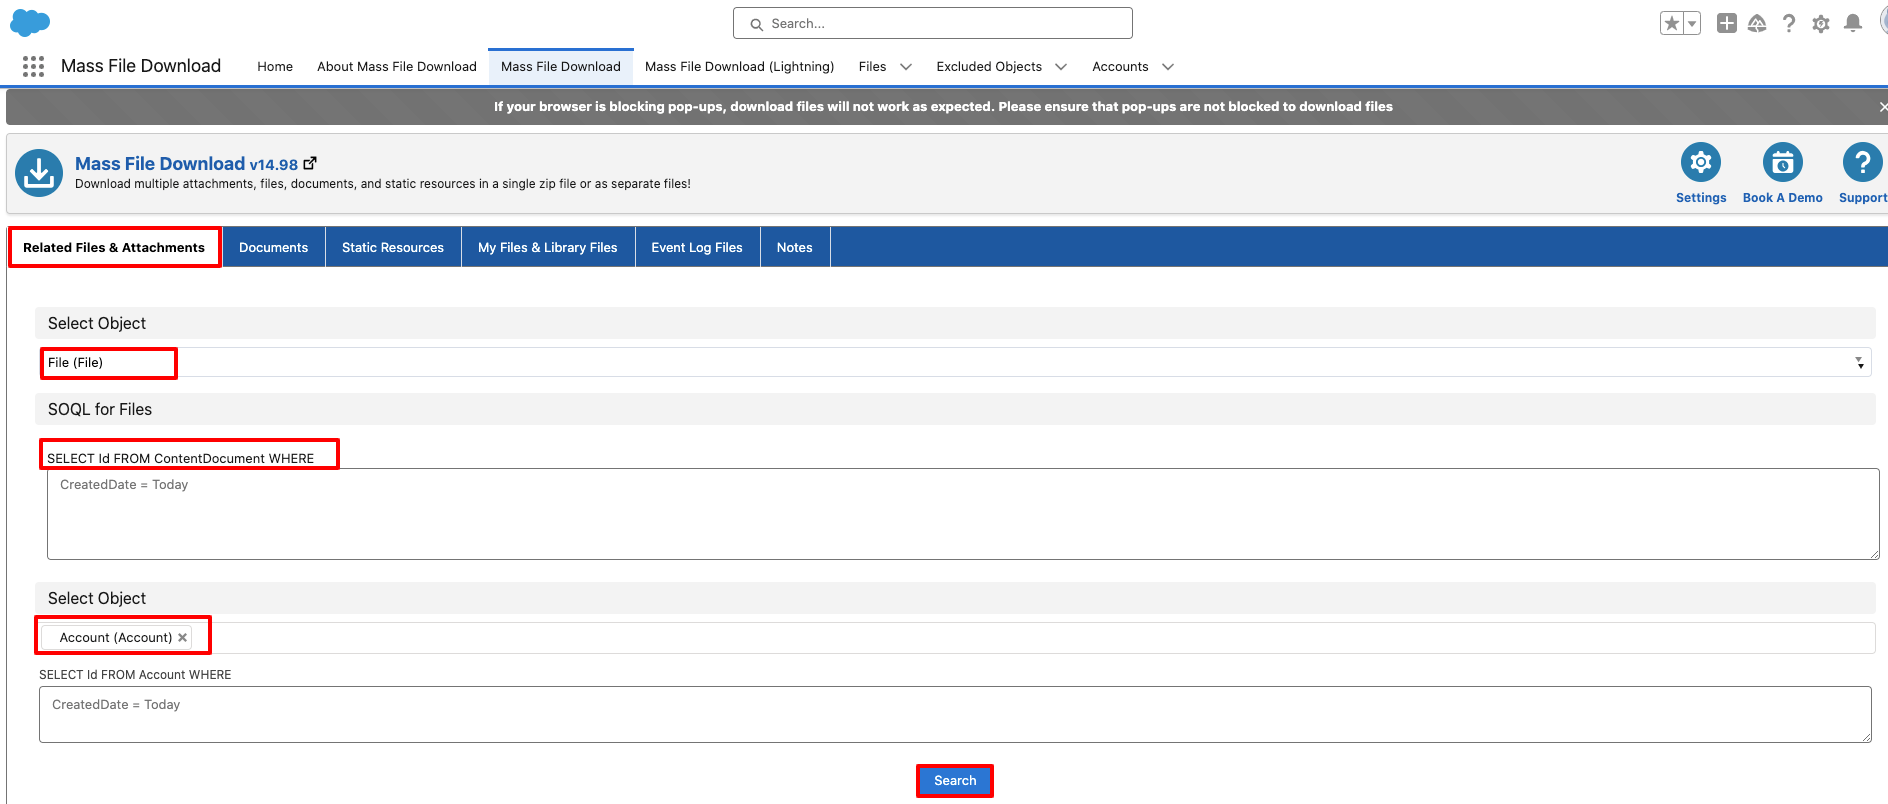Click the Support question mark icon
Viewport: 1888px width, 804px height.
1862,162
